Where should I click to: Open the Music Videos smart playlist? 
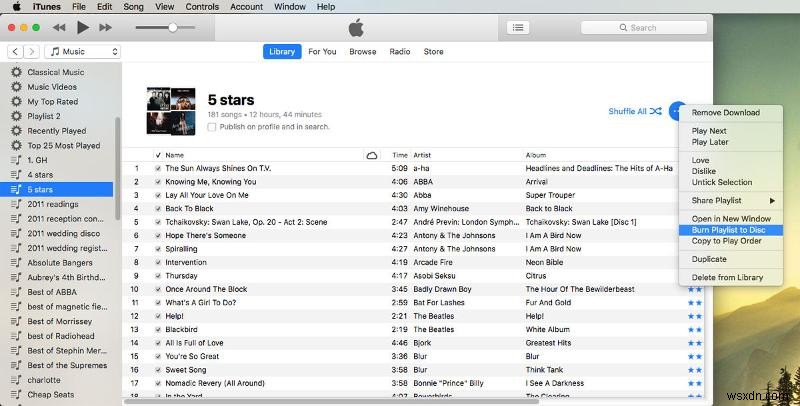pyautogui.click(x=52, y=87)
